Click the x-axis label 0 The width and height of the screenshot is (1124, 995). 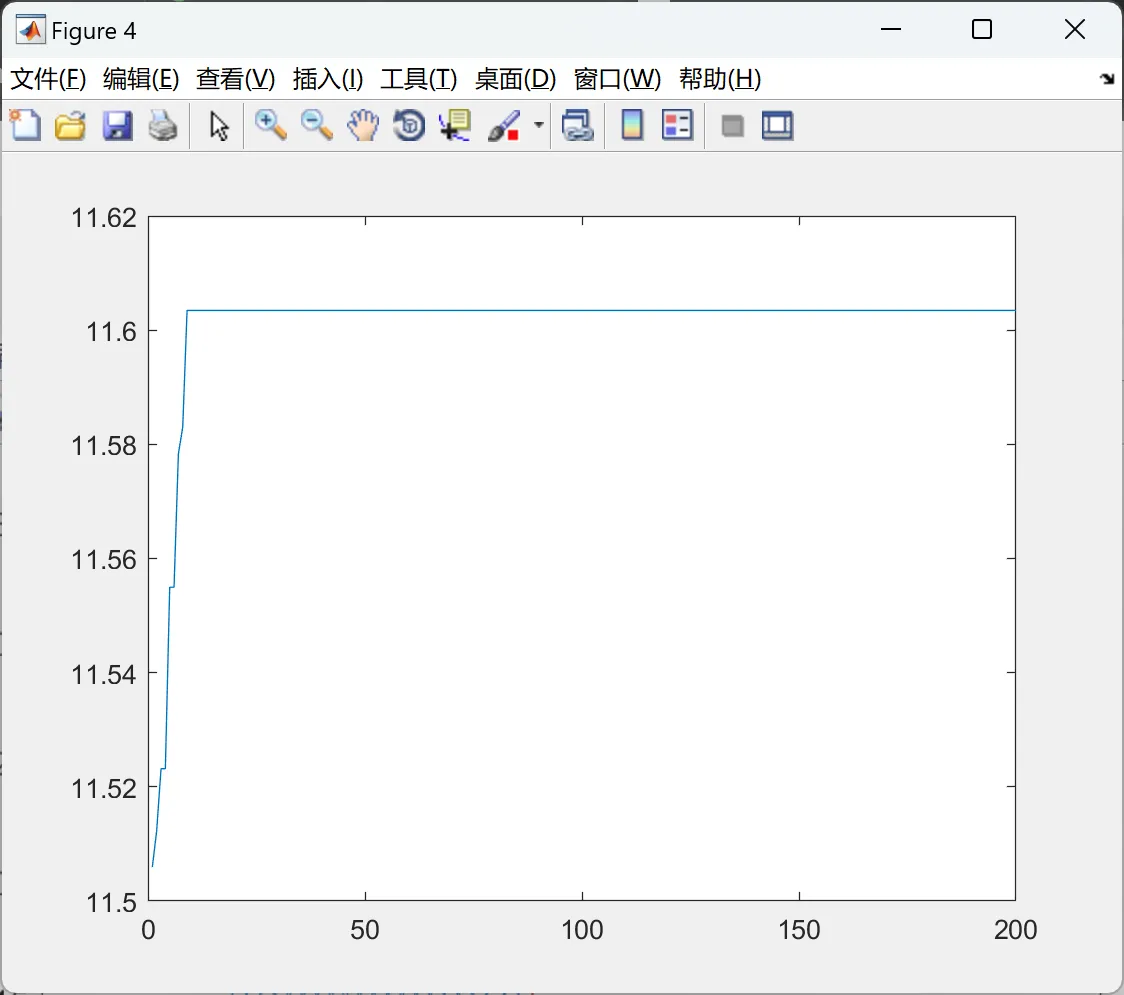(x=148, y=930)
